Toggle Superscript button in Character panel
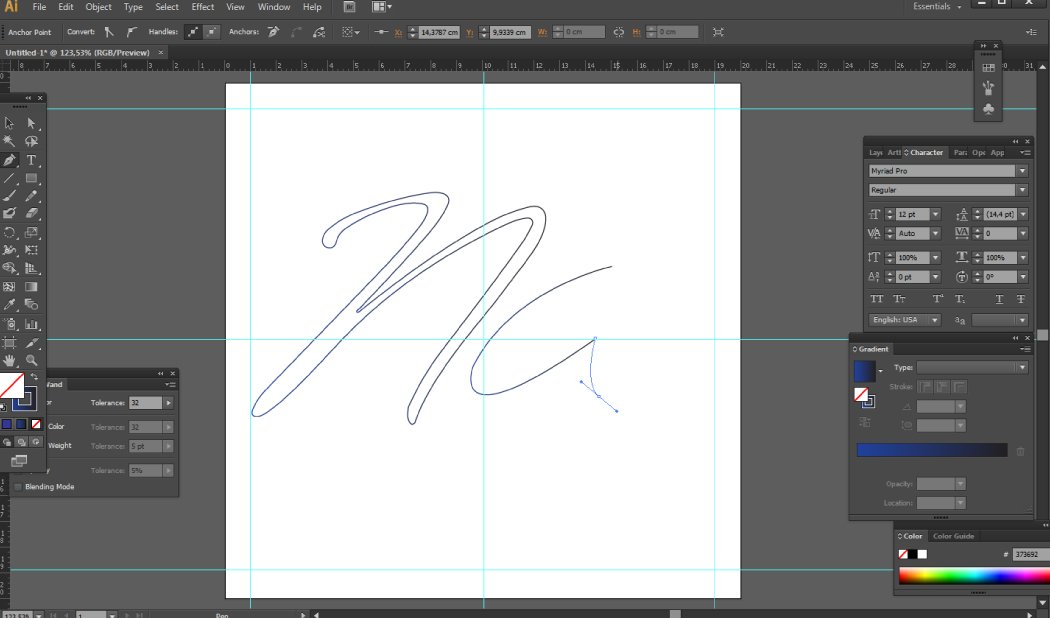1050x618 pixels. click(938, 299)
